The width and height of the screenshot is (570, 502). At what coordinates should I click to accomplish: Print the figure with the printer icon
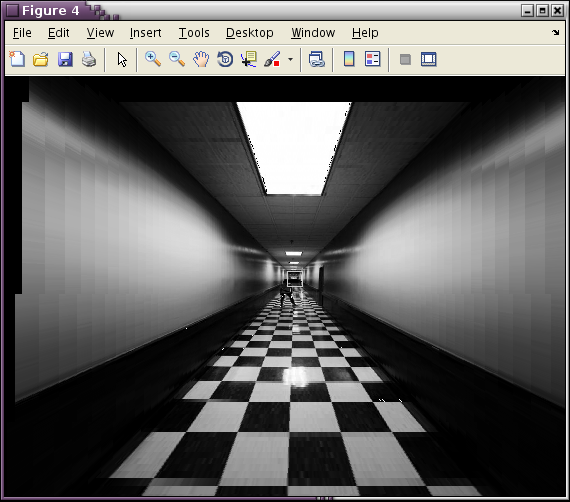[89, 59]
